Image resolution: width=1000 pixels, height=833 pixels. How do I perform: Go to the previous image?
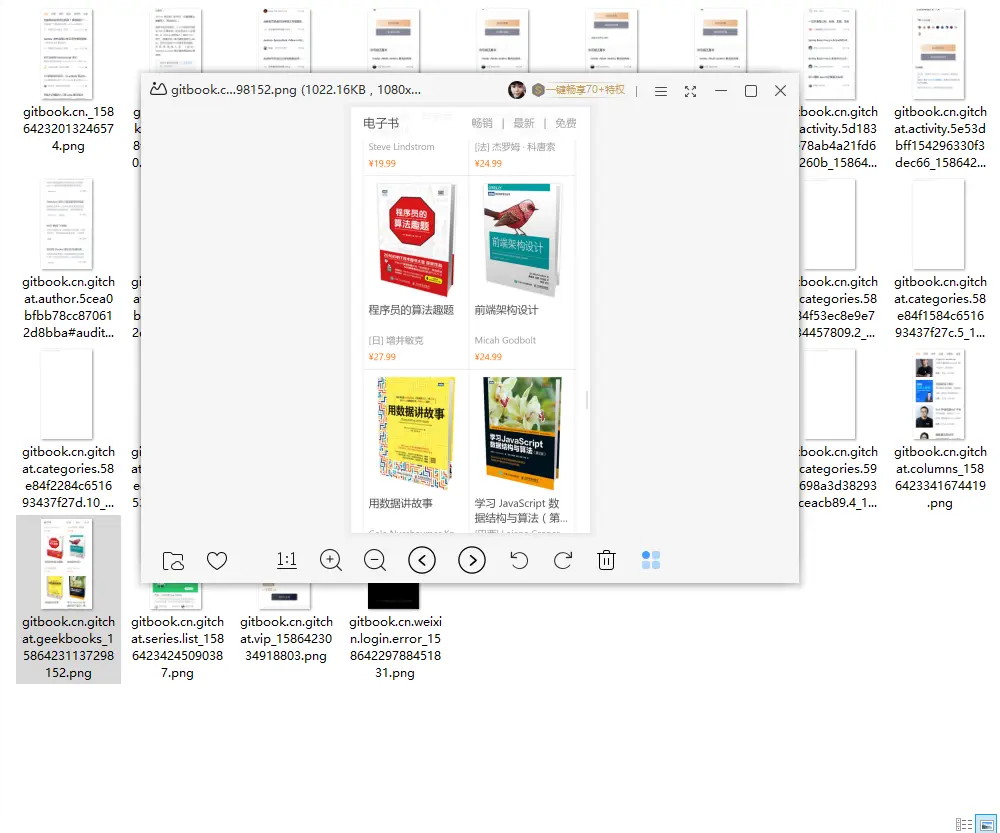tap(422, 561)
